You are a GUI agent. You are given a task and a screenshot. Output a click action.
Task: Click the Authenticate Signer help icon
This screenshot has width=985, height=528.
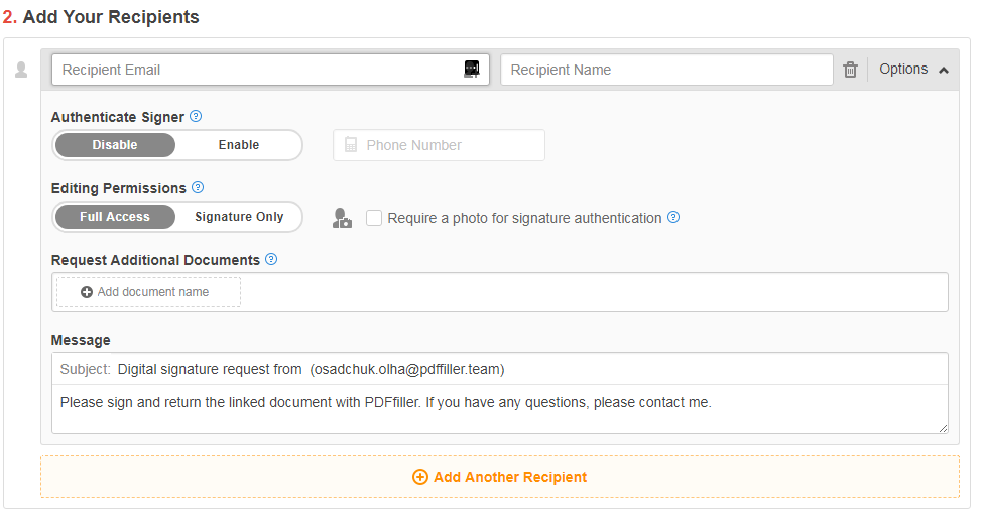click(196, 116)
